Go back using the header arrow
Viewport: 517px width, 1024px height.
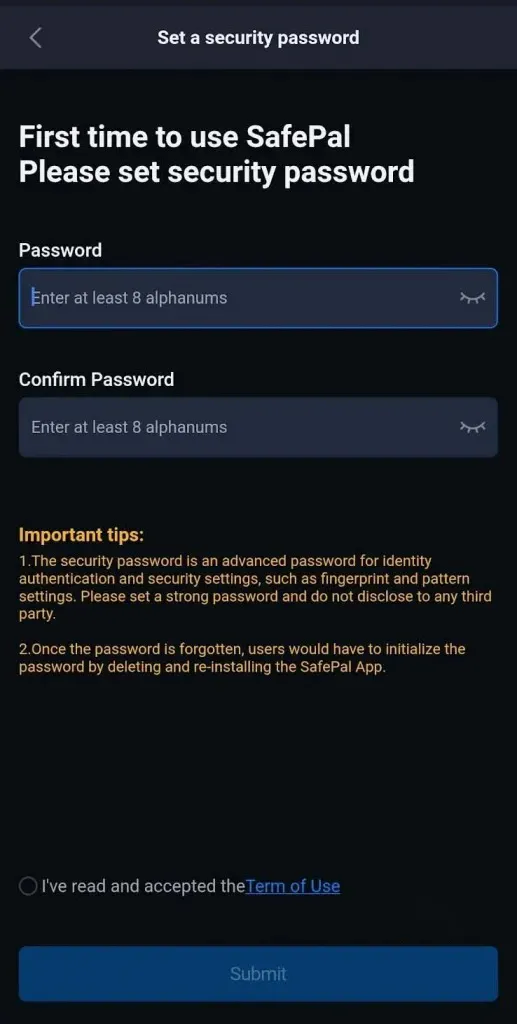click(36, 38)
